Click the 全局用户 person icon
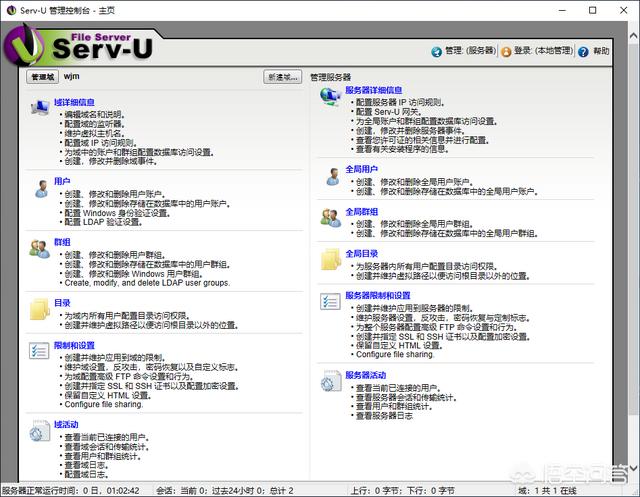Image resolution: width=640 pixels, height=497 pixels. (333, 177)
